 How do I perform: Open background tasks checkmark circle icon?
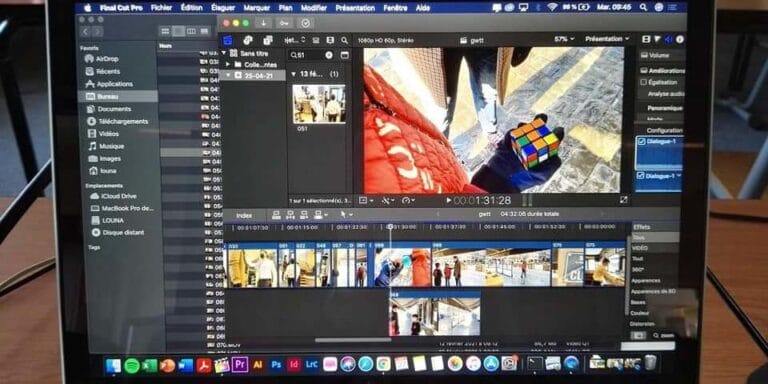point(306,23)
